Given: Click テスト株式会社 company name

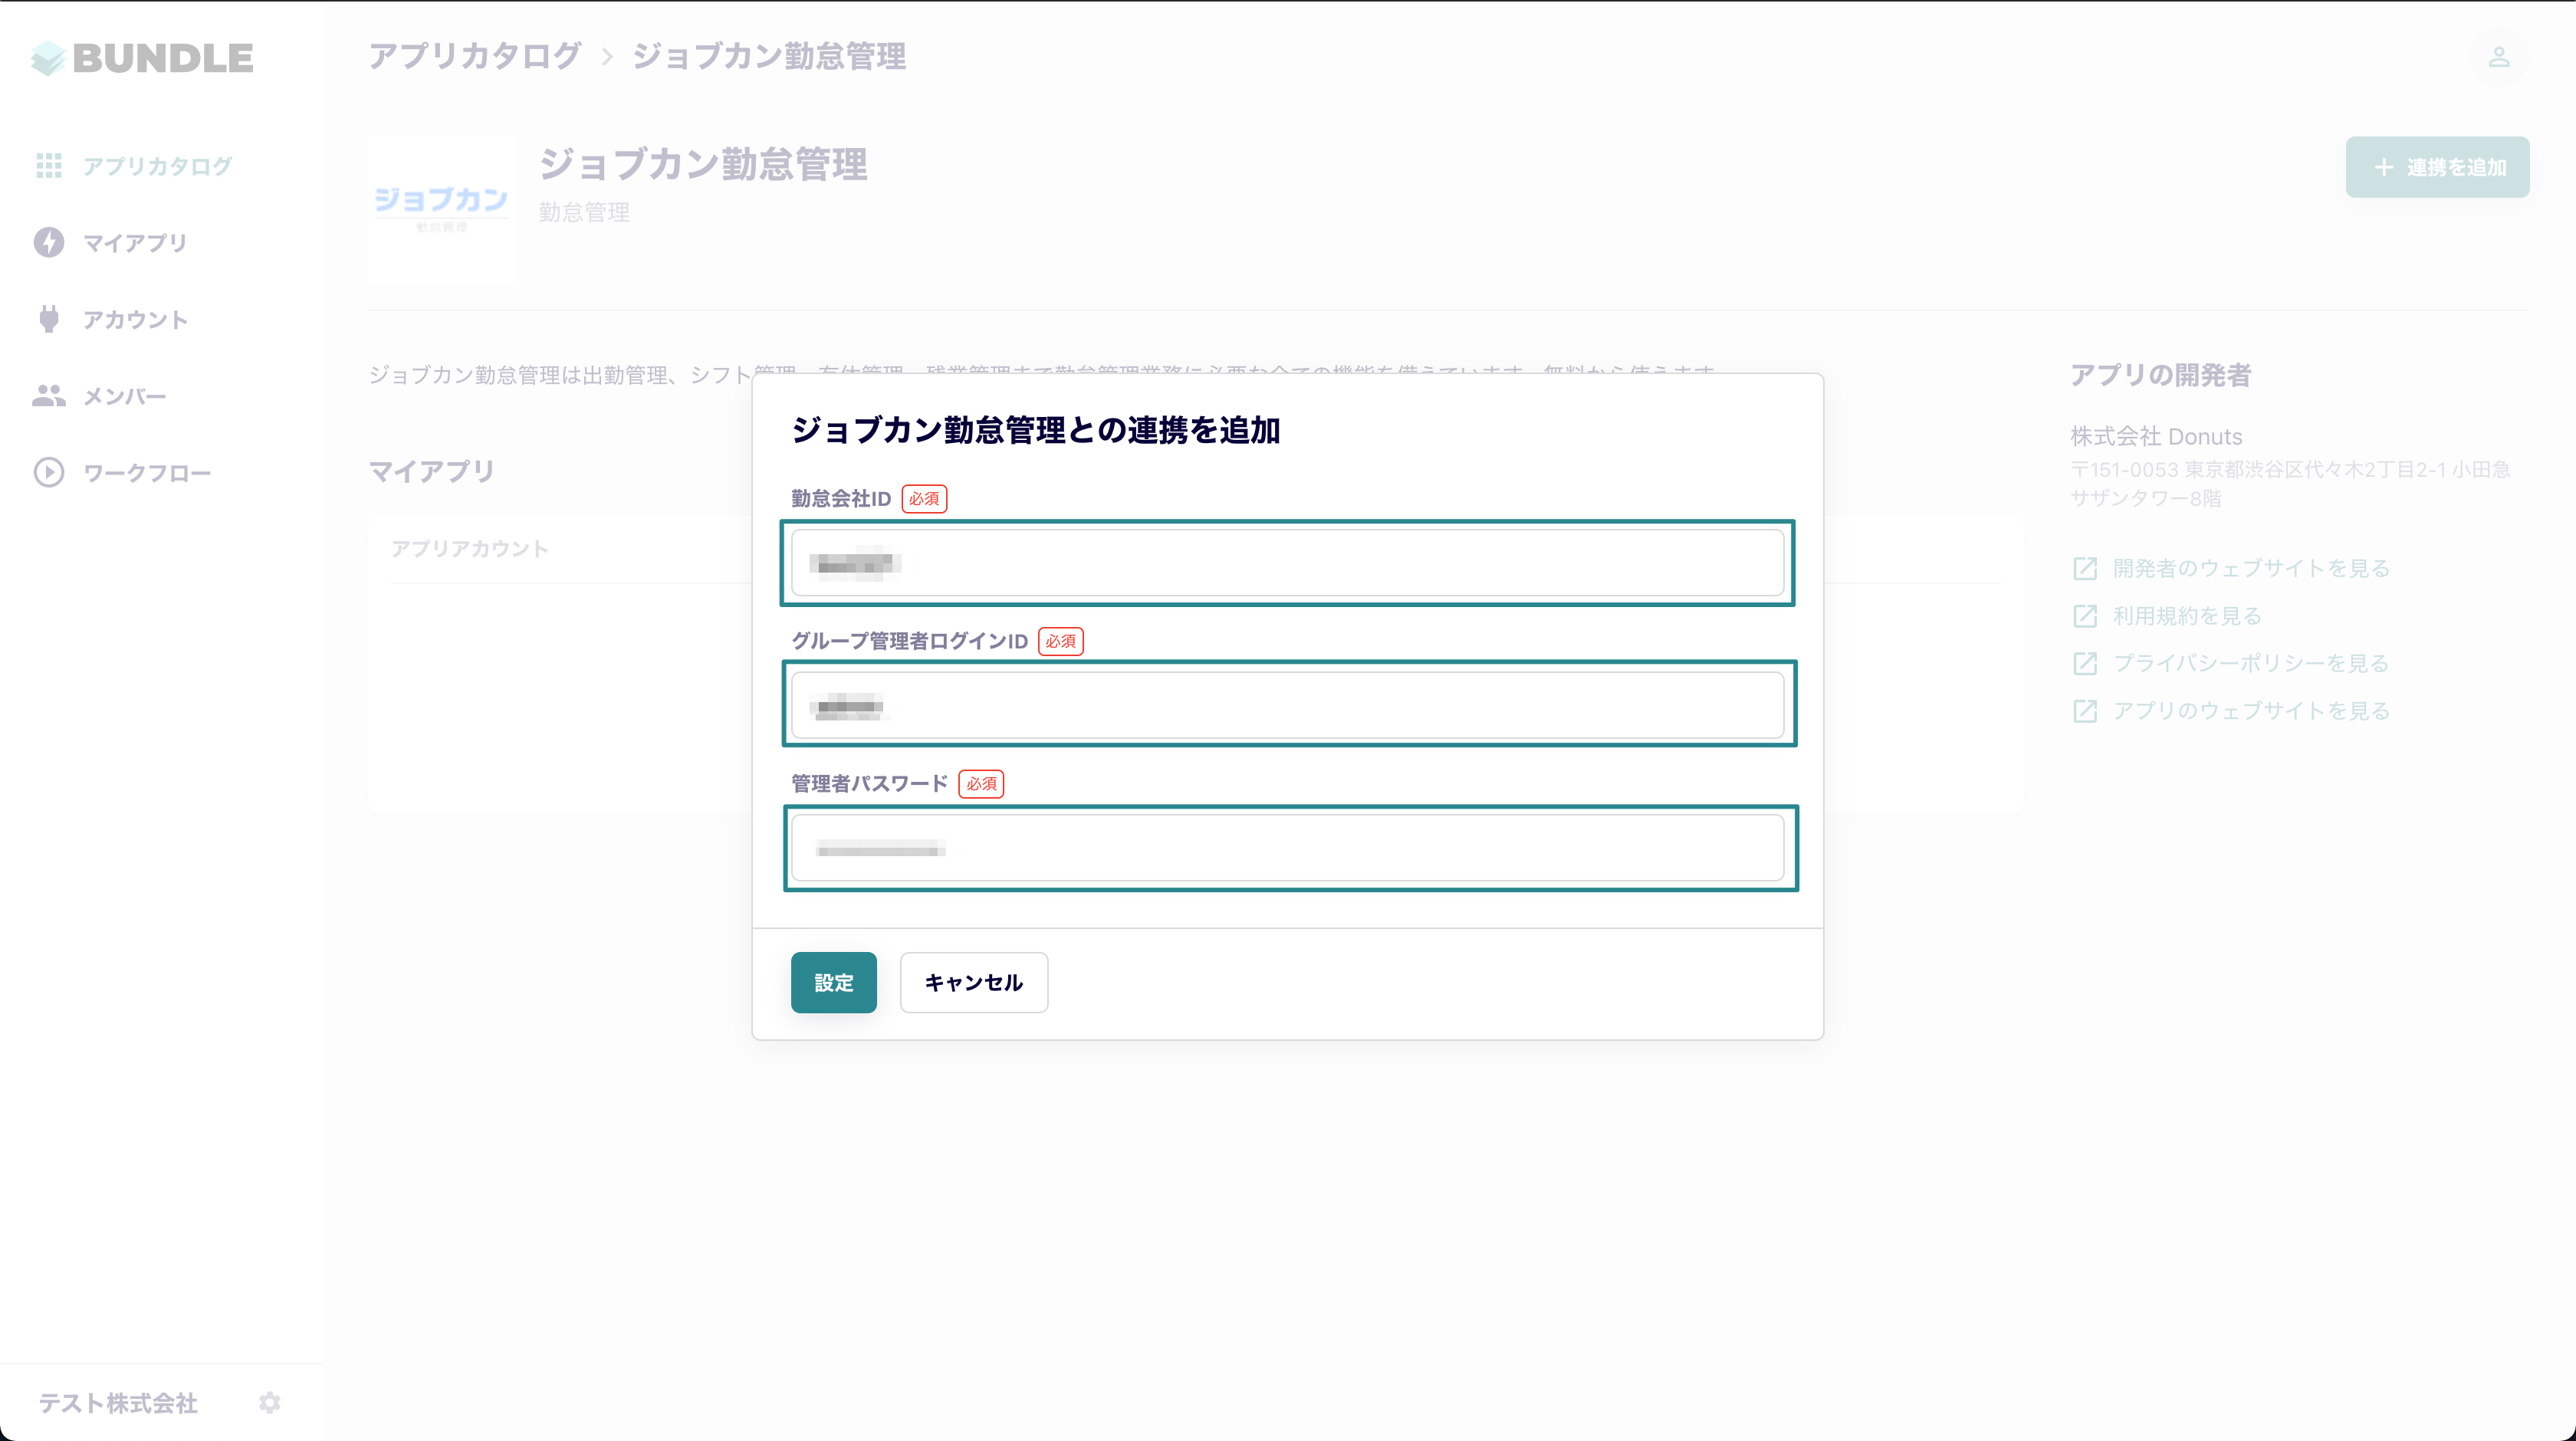Looking at the screenshot, I should (118, 1403).
